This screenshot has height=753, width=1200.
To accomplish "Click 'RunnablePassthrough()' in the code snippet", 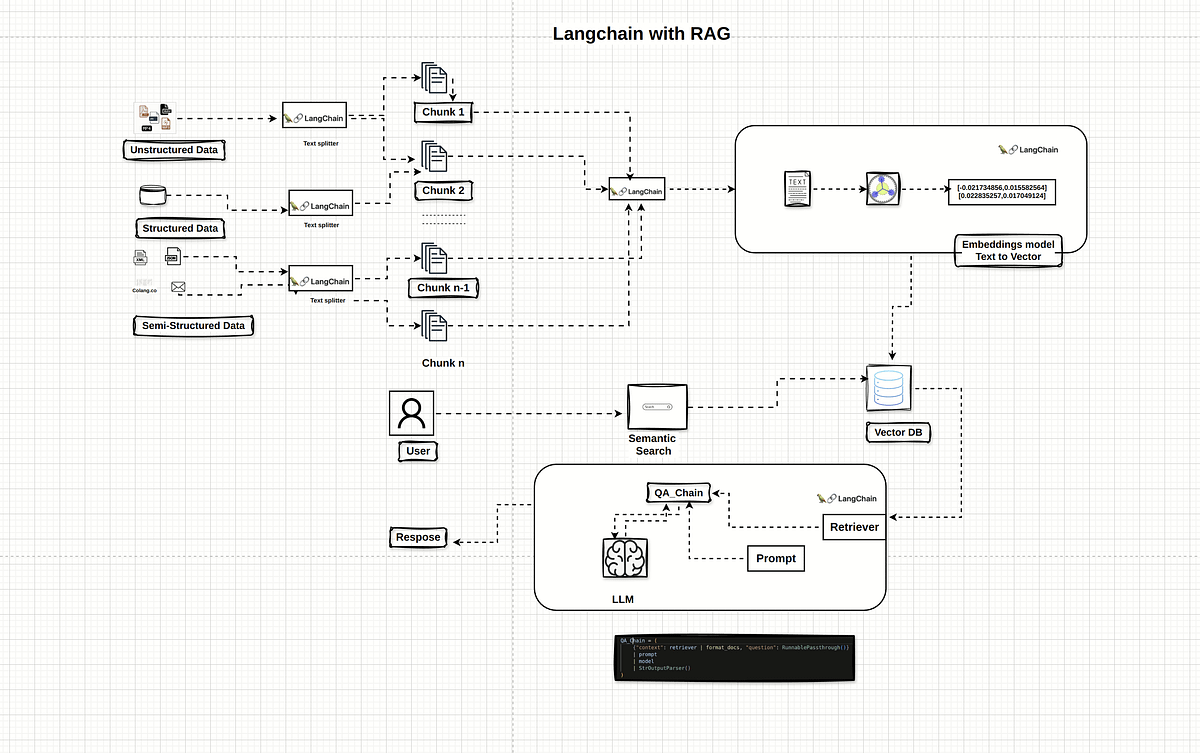I will pyautogui.click(x=815, y=647).
